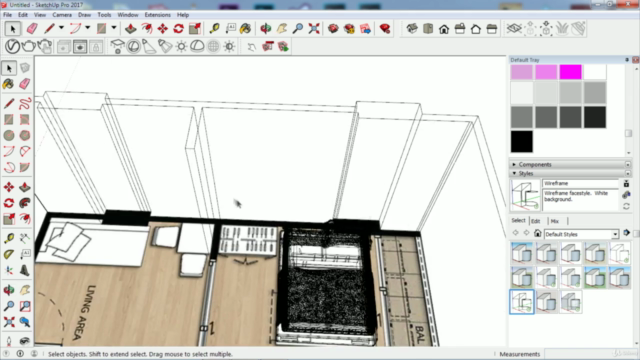The image size is (640, 360).
Task: Click the Wireframe style name field
Action: coord(580,184)
